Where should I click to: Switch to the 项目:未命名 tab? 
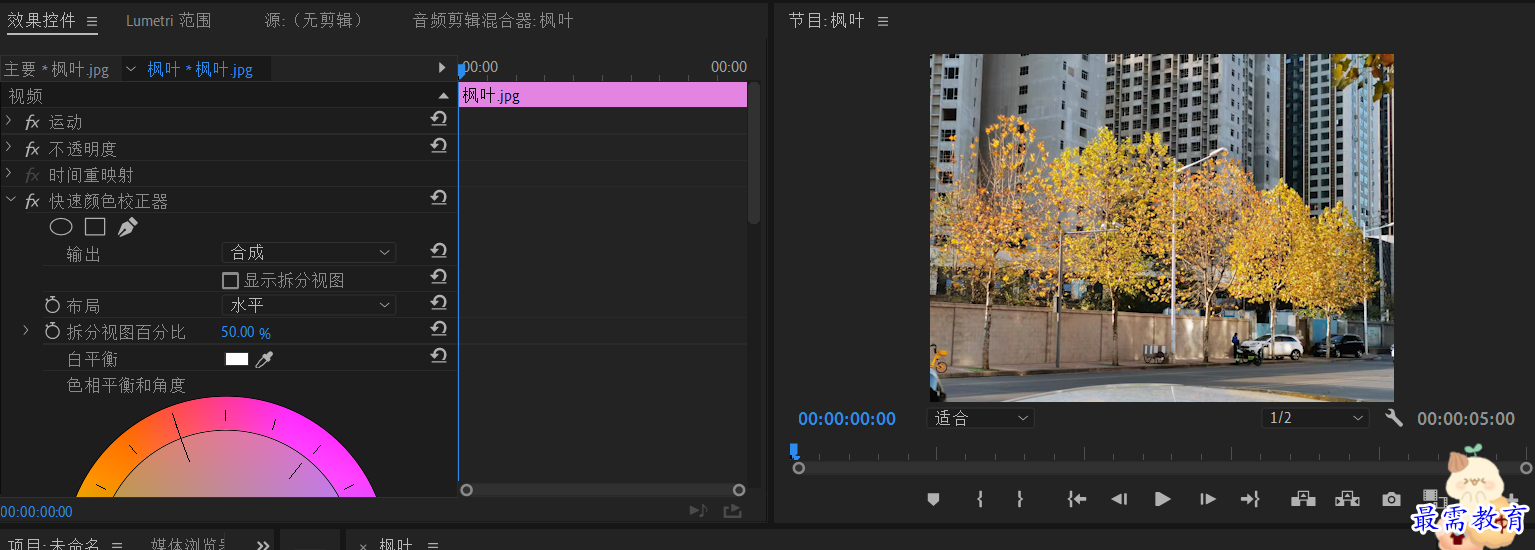[x=52, y=544]
